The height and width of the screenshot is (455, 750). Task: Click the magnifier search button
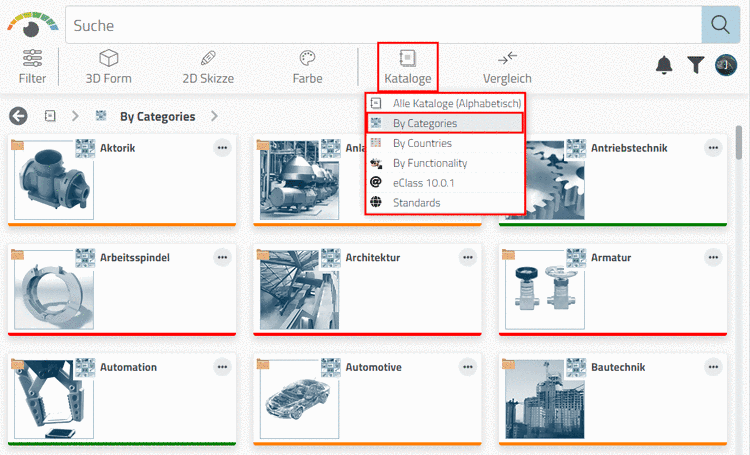tap(720, 25)
